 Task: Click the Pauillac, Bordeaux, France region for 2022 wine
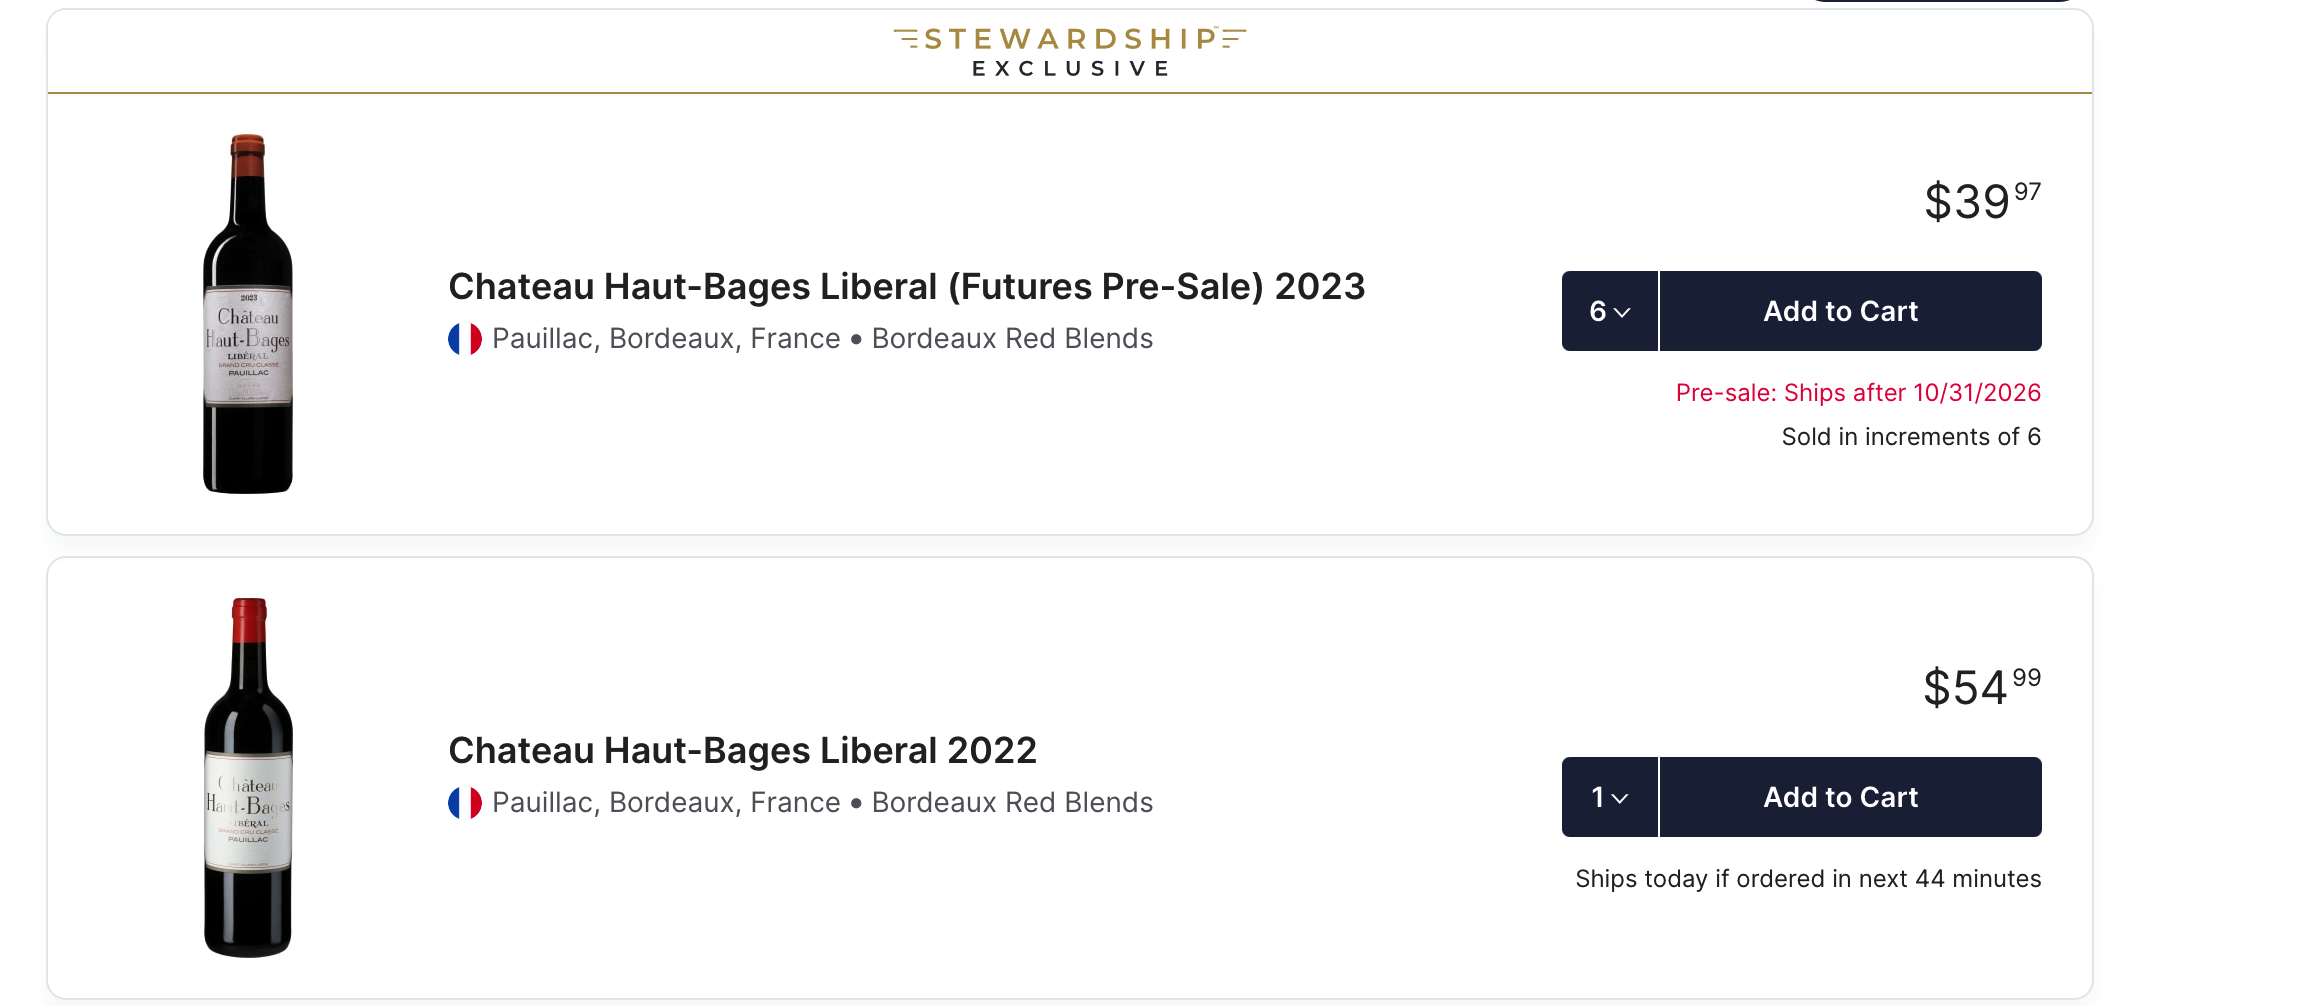point(666,803)
